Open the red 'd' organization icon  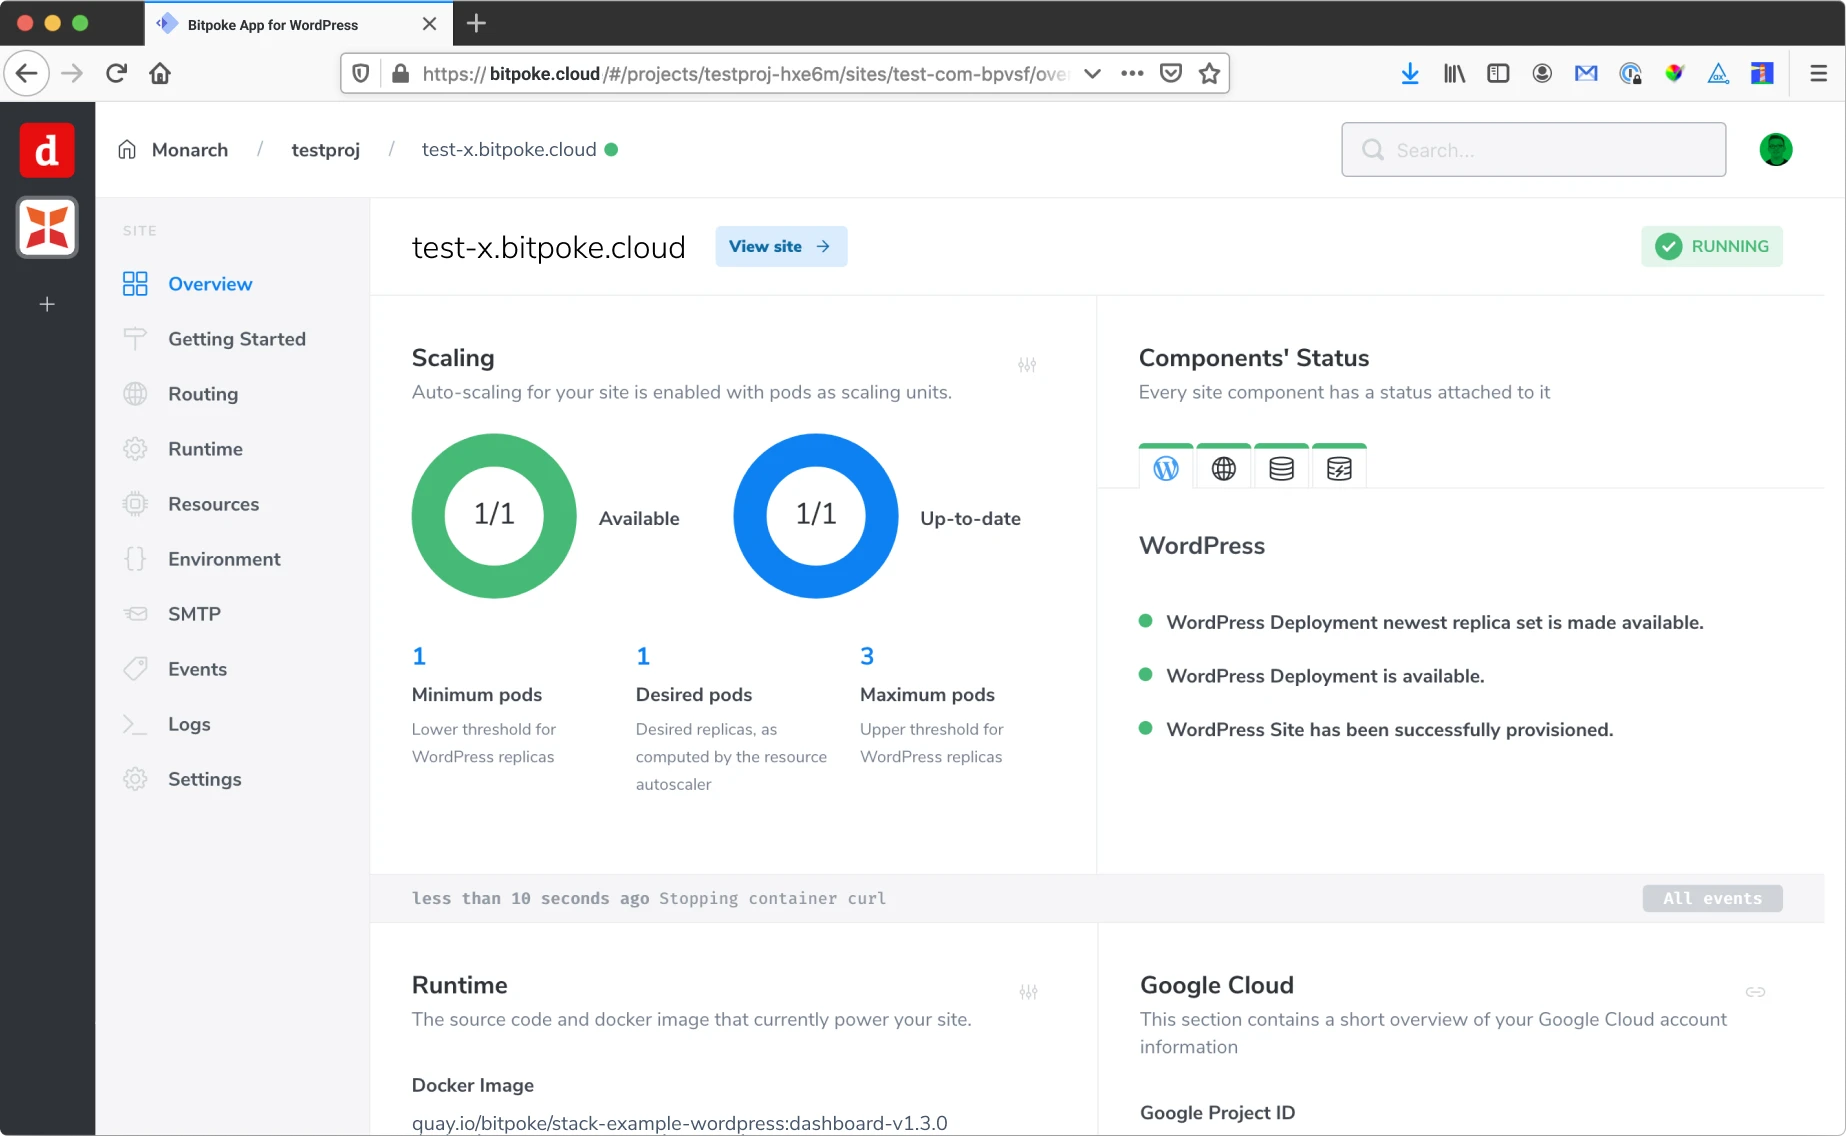[47, 151]
